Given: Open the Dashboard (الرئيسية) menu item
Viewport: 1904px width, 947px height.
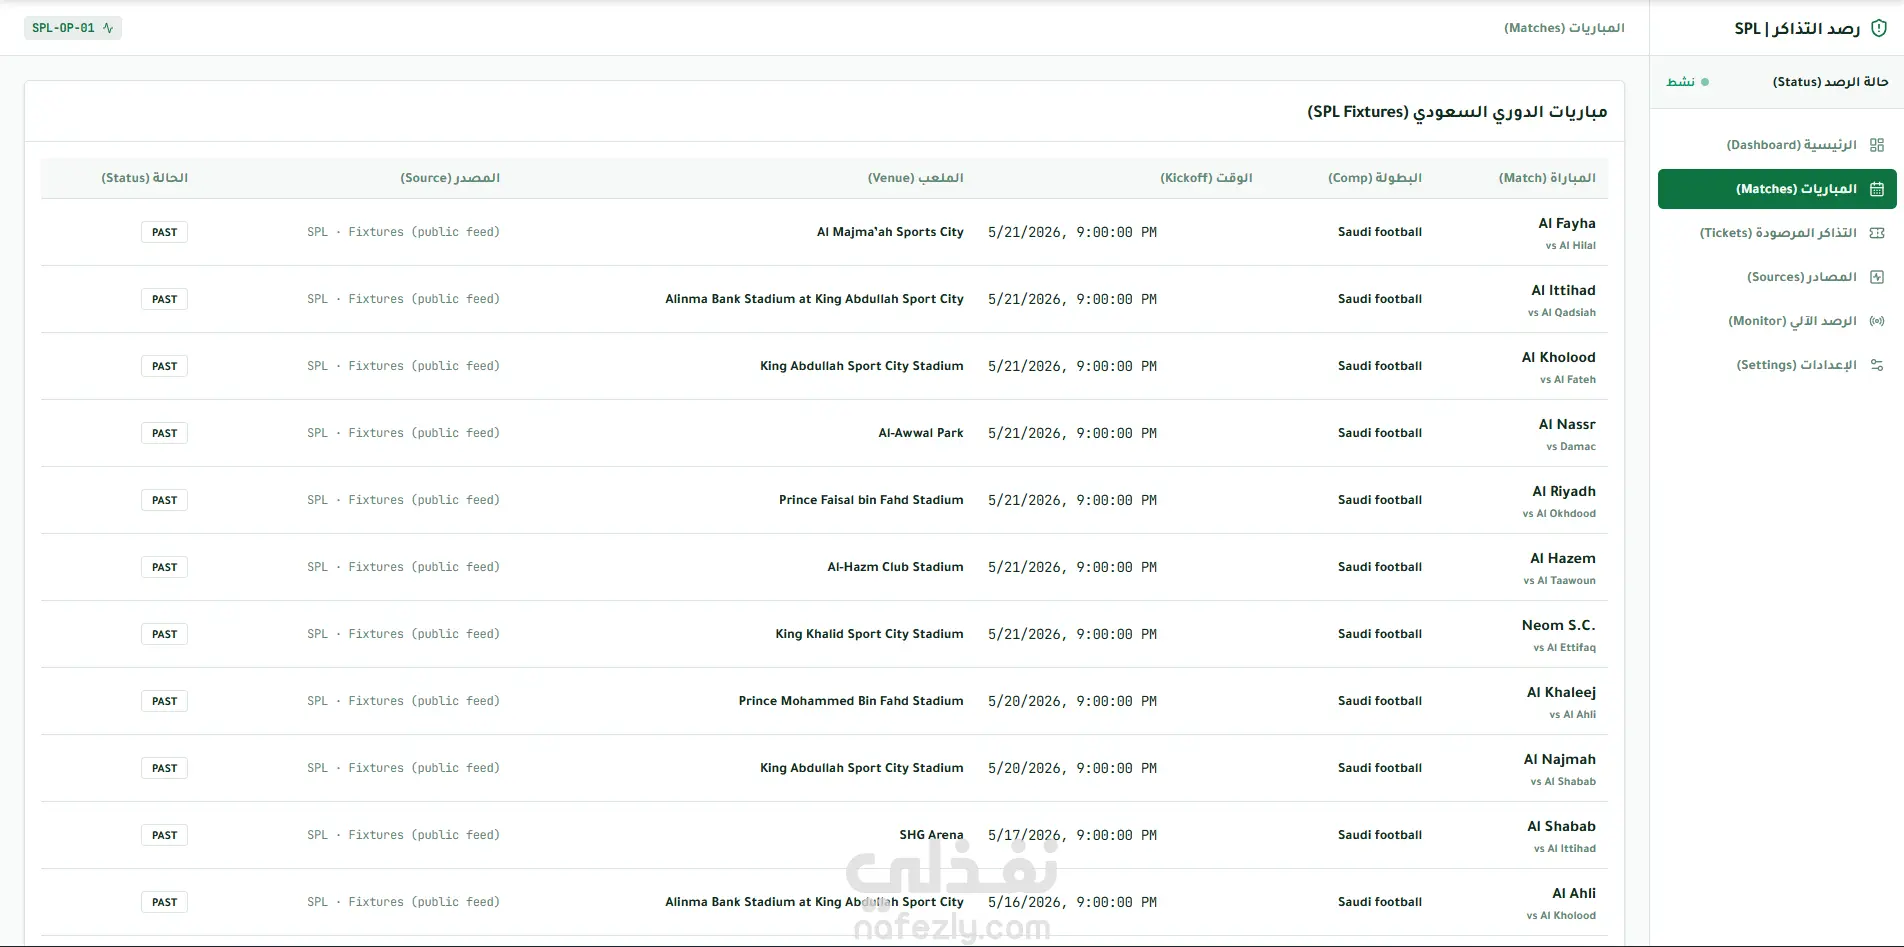Looking at the screenshot, I should click(x=1777, y=145).
